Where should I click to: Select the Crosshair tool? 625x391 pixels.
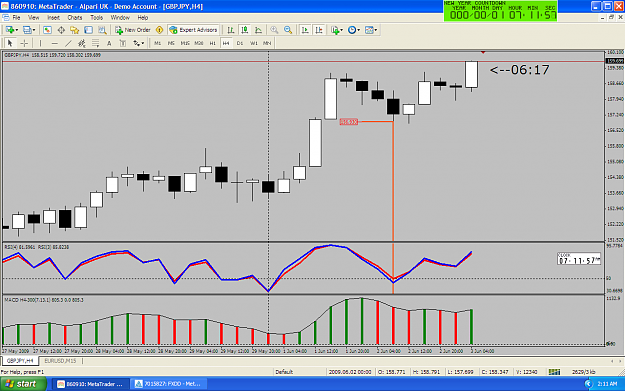[x=24, y=43]
